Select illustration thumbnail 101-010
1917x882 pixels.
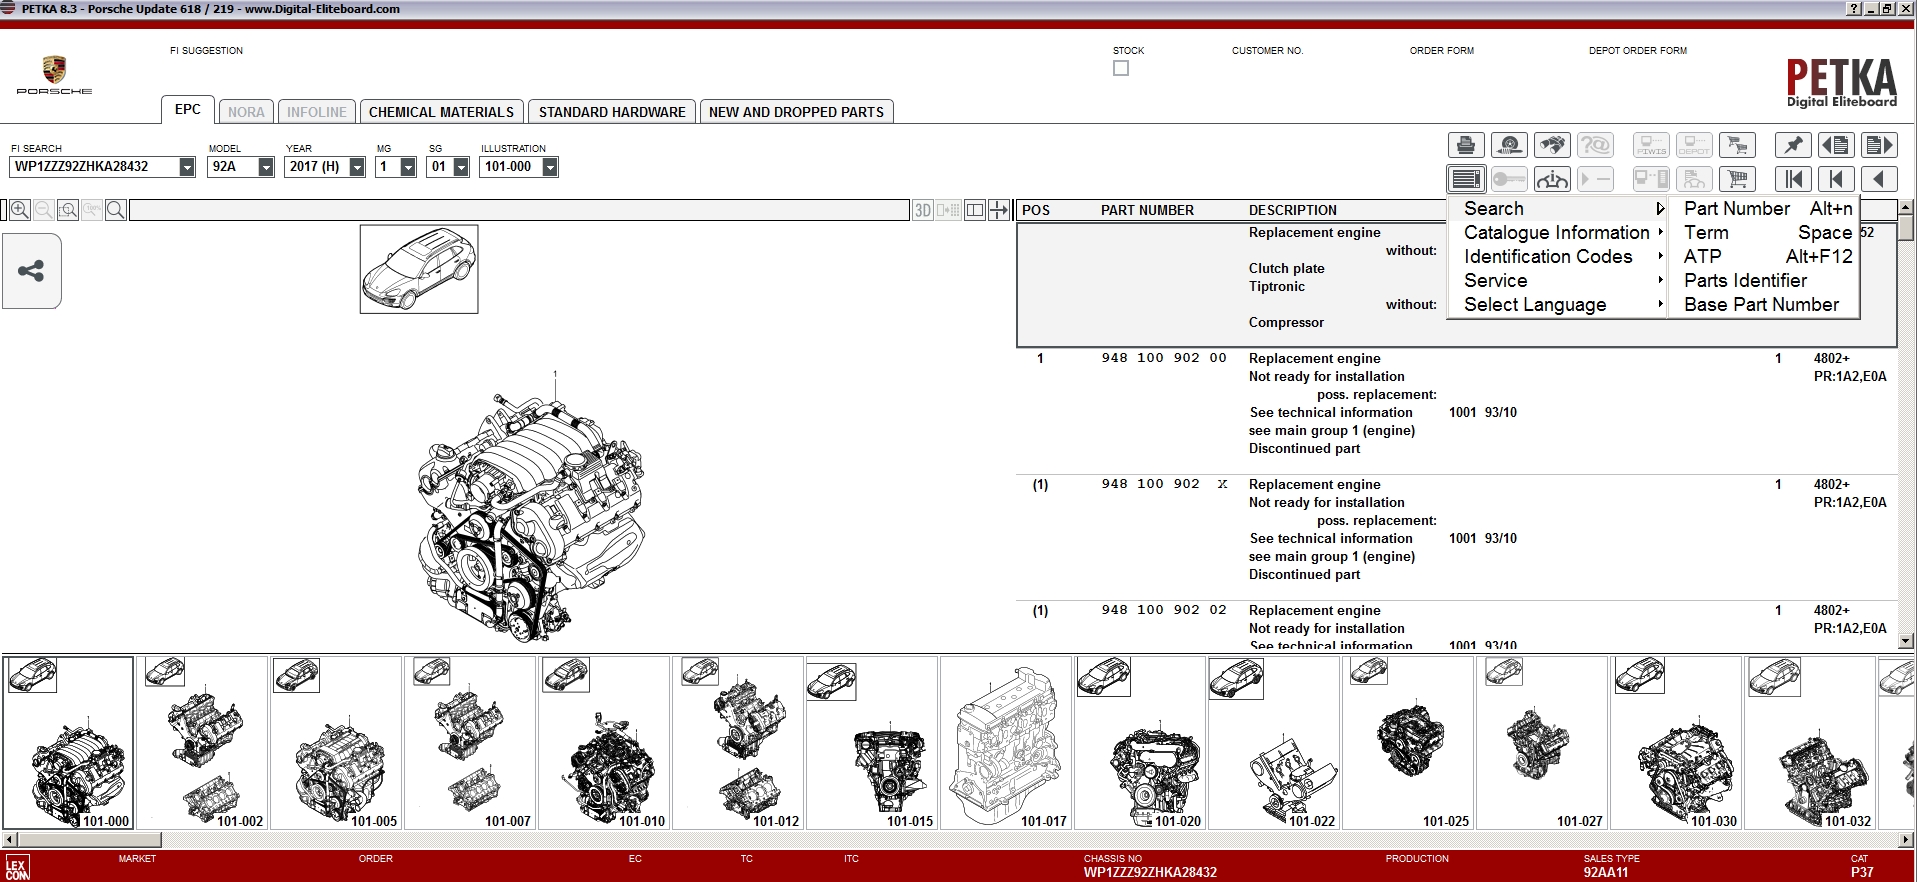pos(604,743)
